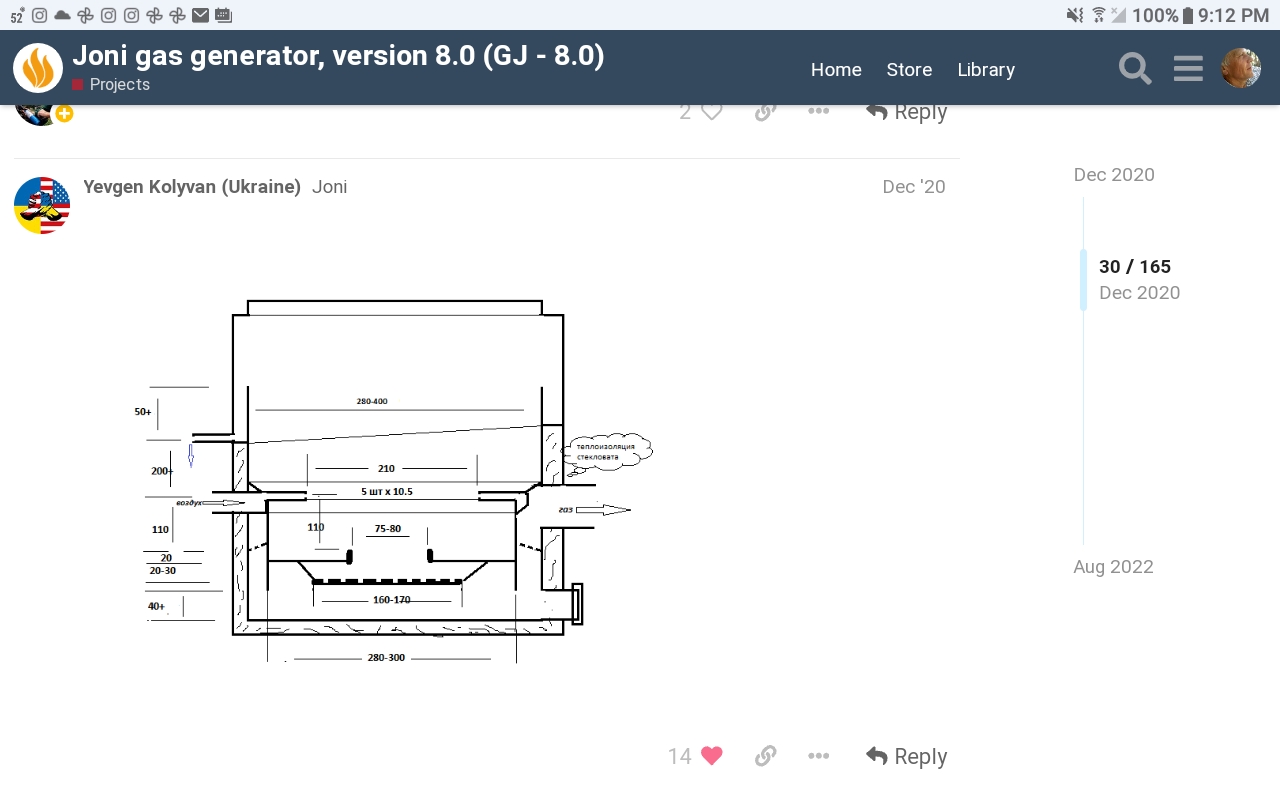Image resolution: width=1280 pixels, height=800 pixels.
Task: Open Yevgen Kolyvan's avatar profile
Action: point(42,205)
